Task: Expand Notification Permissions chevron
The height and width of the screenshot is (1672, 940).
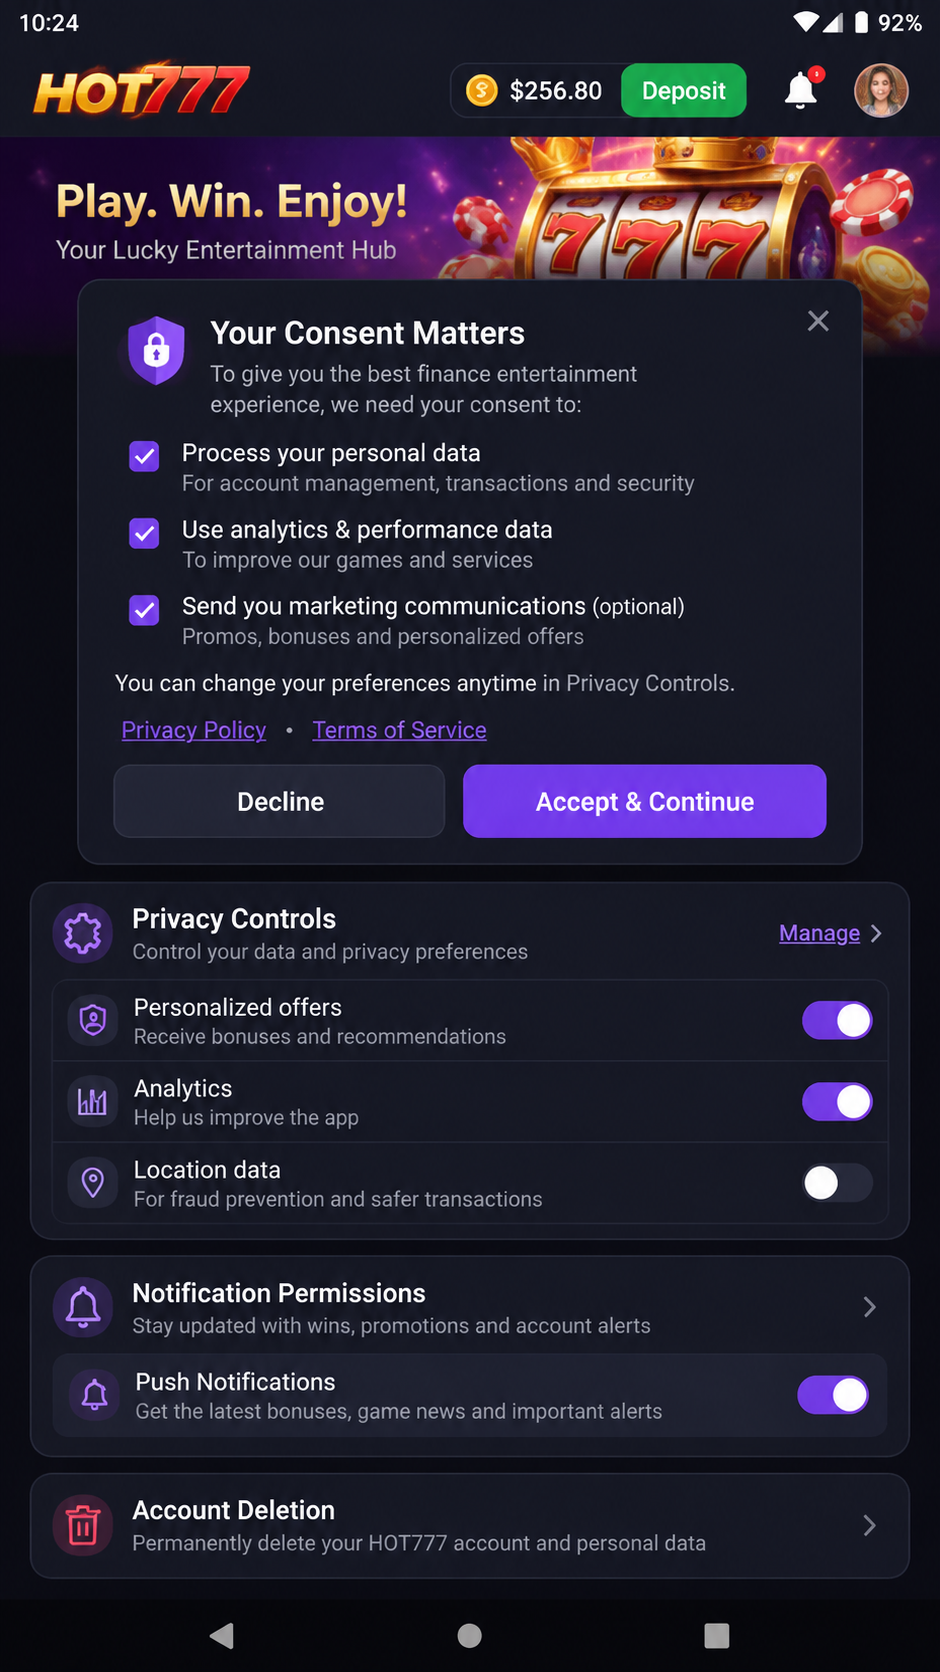Action: [869, 1307]
